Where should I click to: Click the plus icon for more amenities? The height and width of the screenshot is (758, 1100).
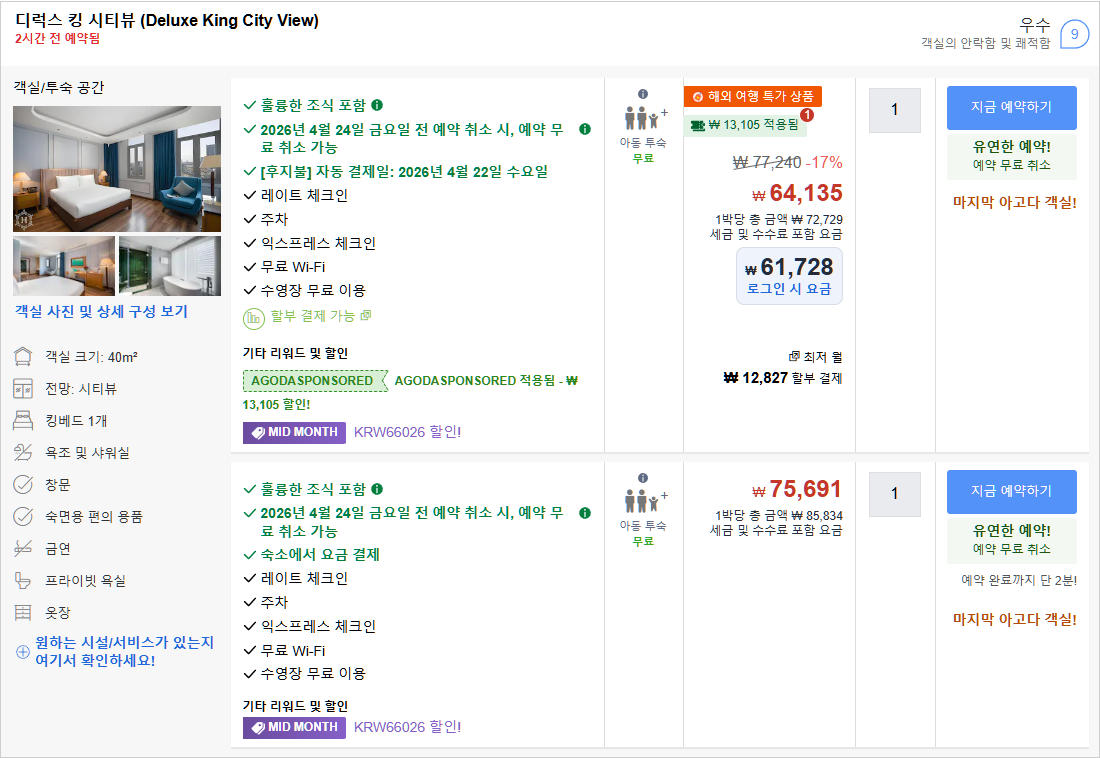(x=23, y=652)
